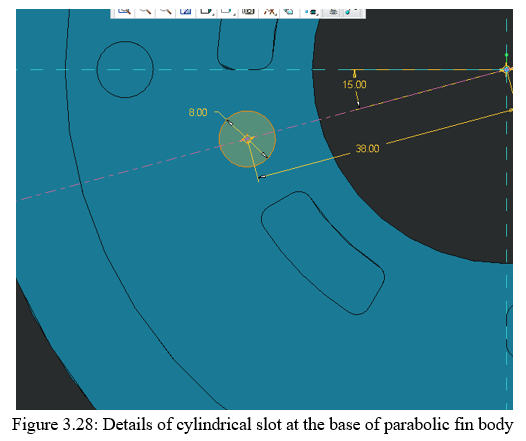Open the display style dropdown arrow

(213, 14)
